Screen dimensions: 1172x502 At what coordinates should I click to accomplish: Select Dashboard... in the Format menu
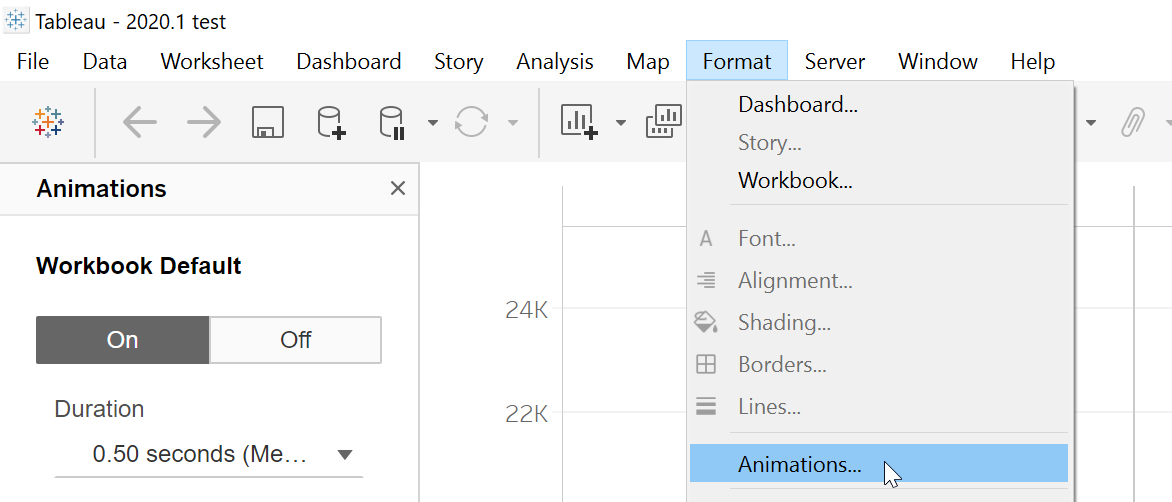point(797,104)
